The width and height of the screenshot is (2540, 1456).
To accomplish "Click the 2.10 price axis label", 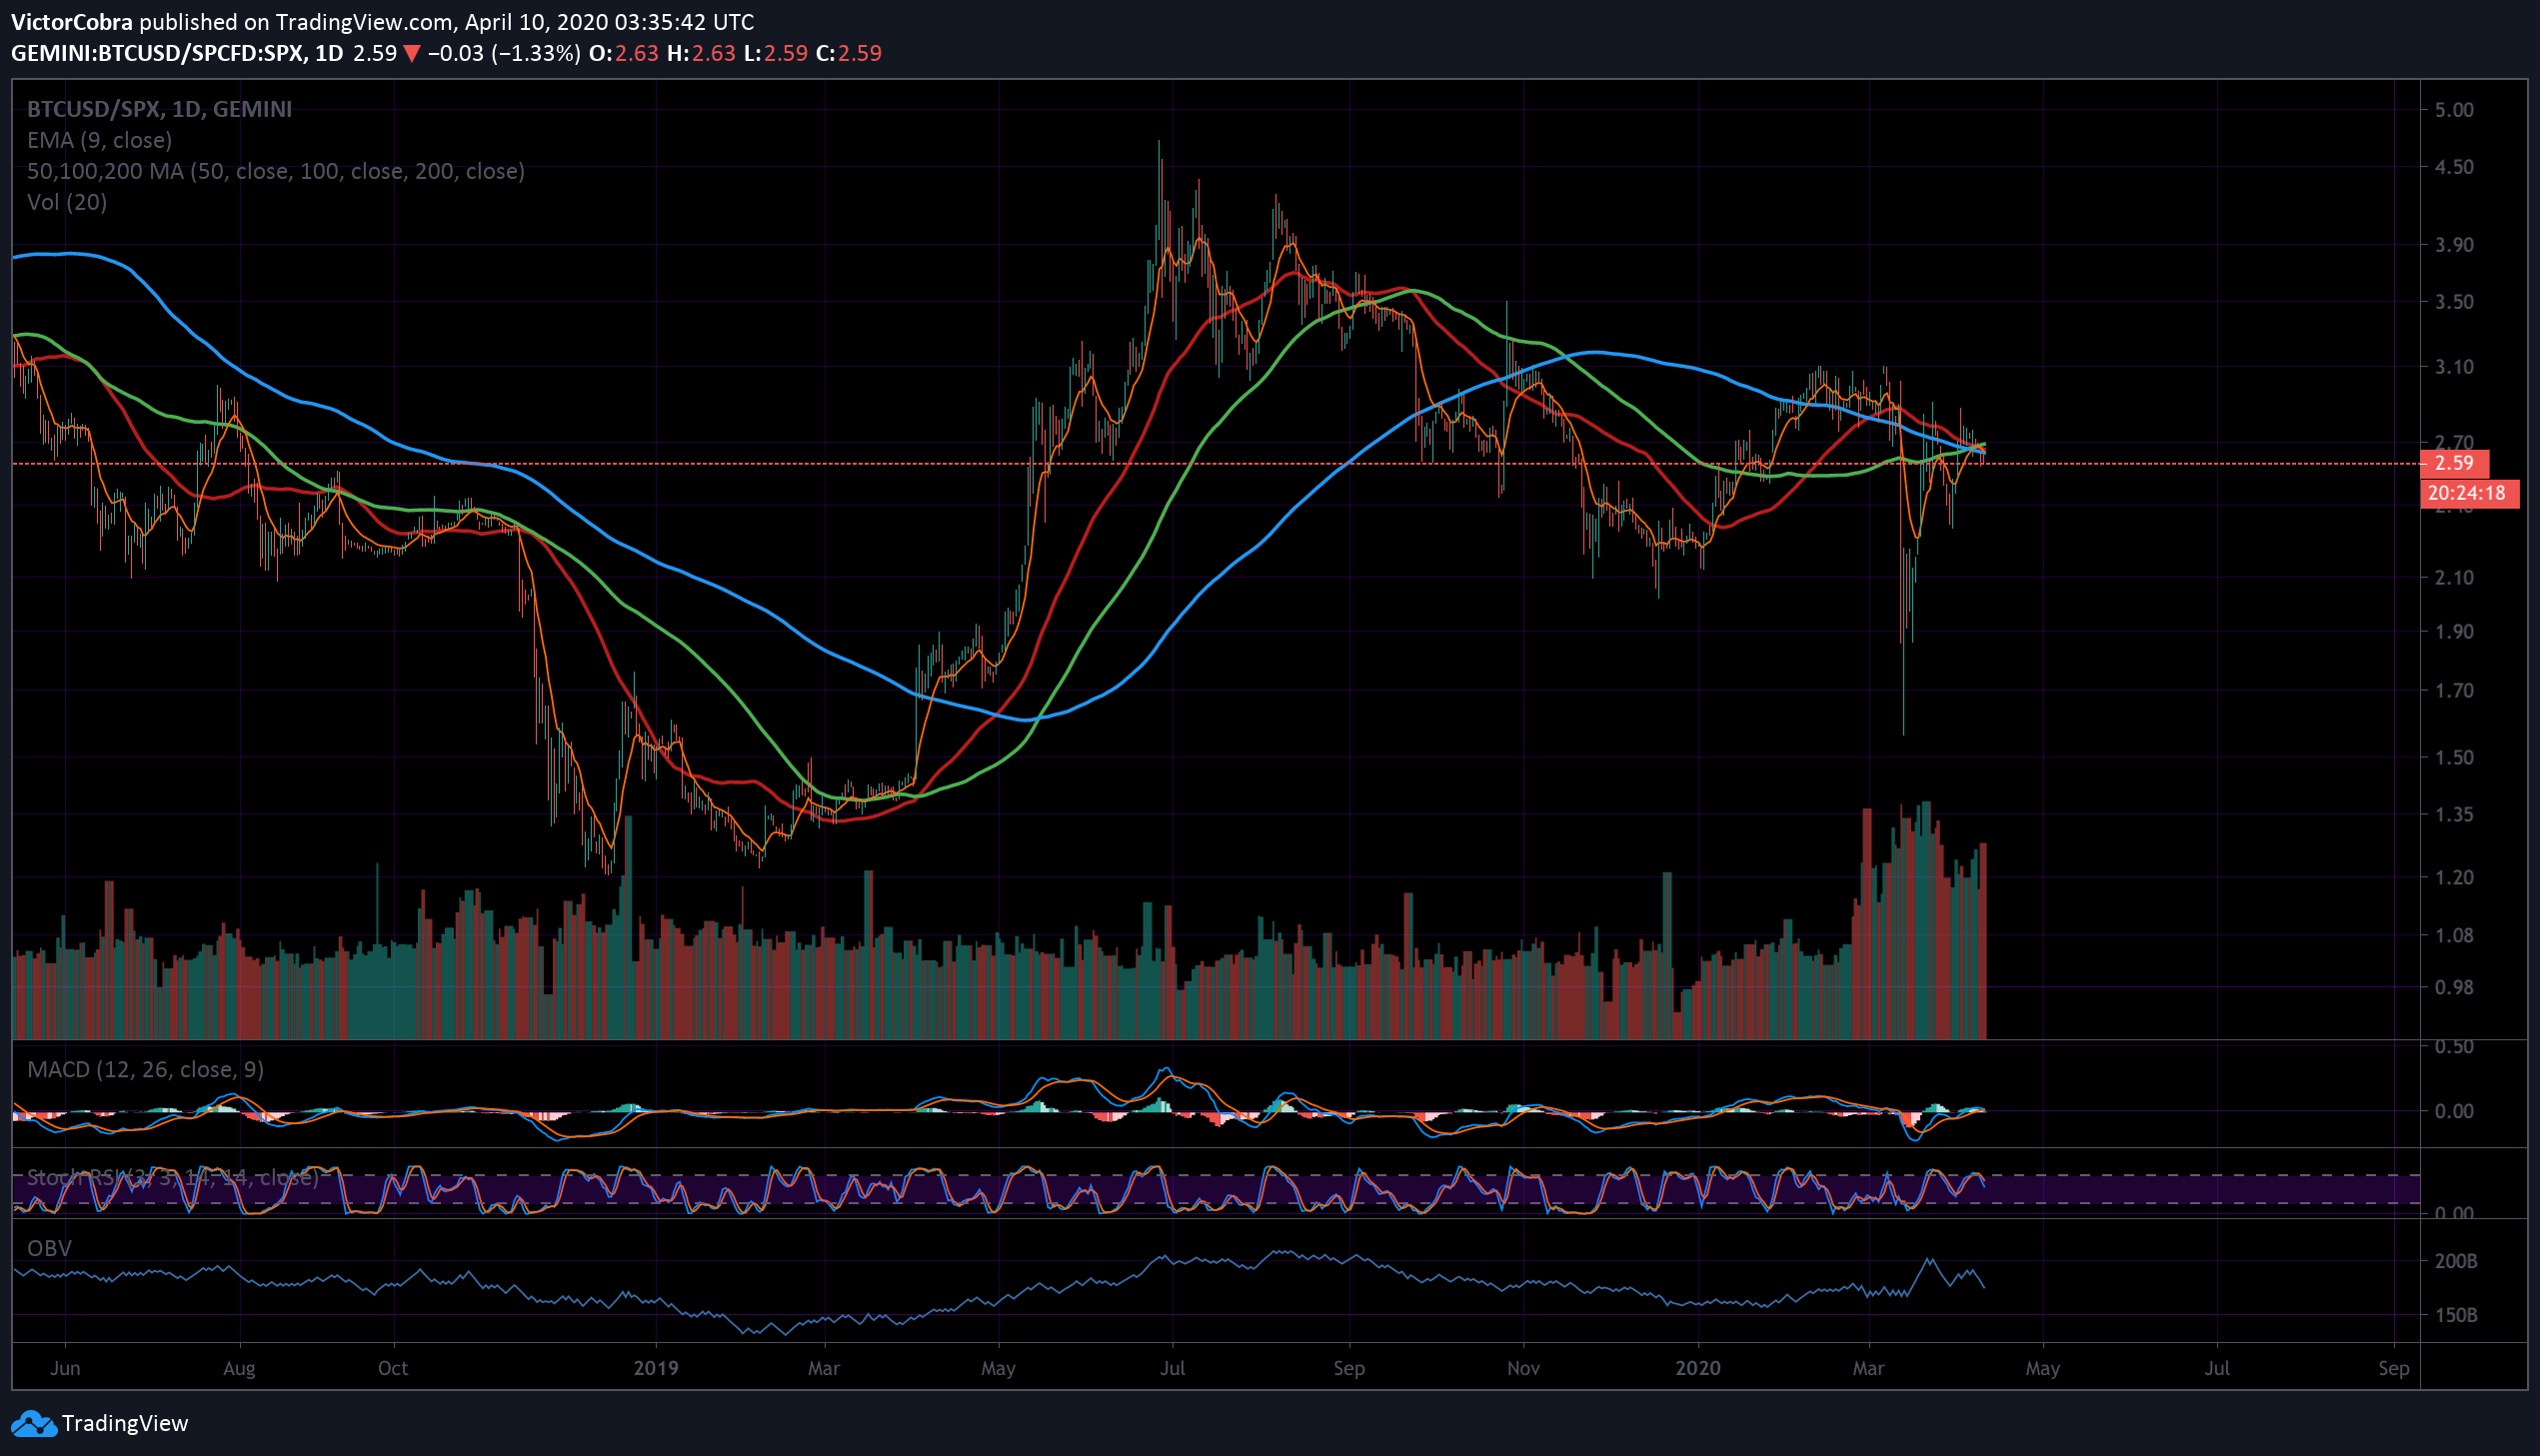I will pyautogui.click(x=2454, y=578).
